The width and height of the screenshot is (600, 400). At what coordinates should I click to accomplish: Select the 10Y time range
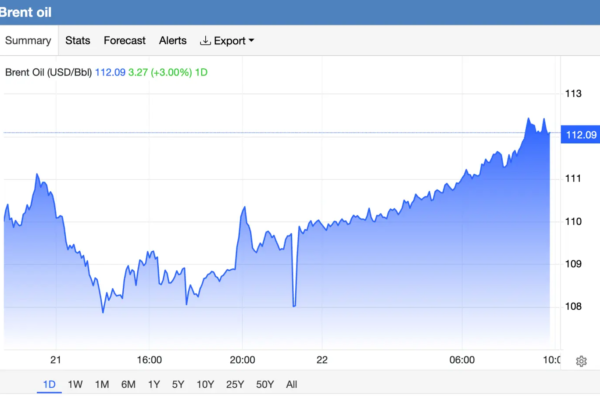click(x=205, y=384)
